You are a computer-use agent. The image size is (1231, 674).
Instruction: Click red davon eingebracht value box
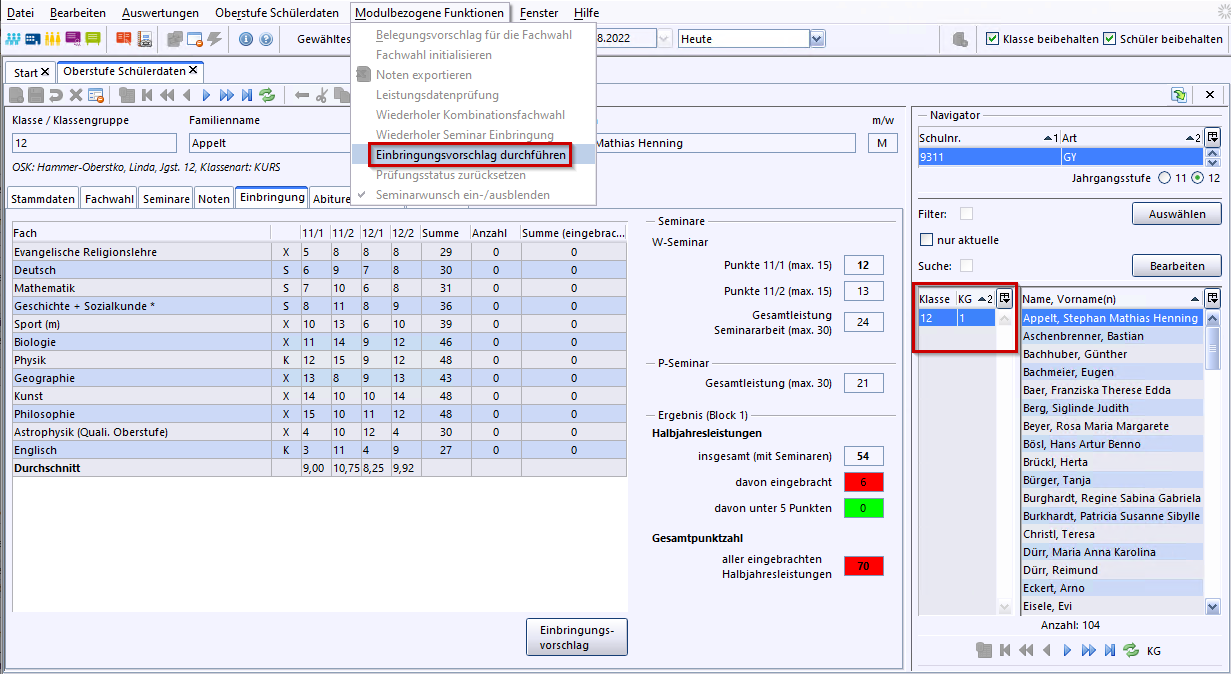(863, 482)
